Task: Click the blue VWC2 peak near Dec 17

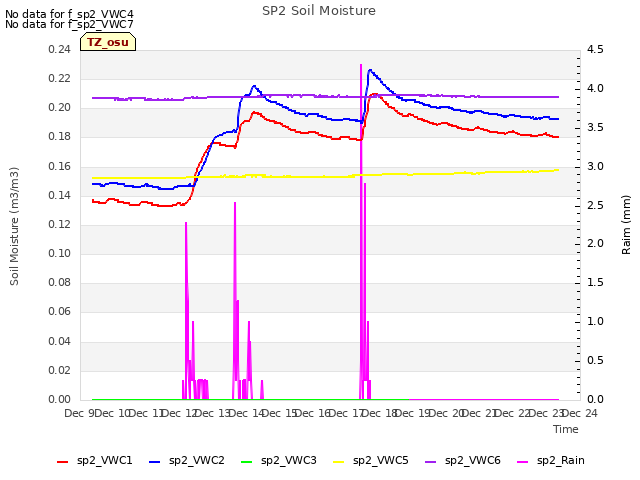Action: click(370, 70)
